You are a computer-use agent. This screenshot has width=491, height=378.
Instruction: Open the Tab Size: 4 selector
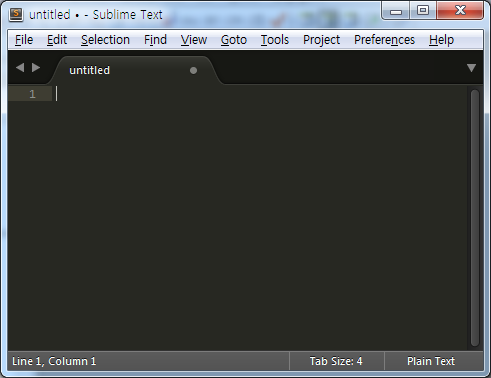(x=336, y=361)
